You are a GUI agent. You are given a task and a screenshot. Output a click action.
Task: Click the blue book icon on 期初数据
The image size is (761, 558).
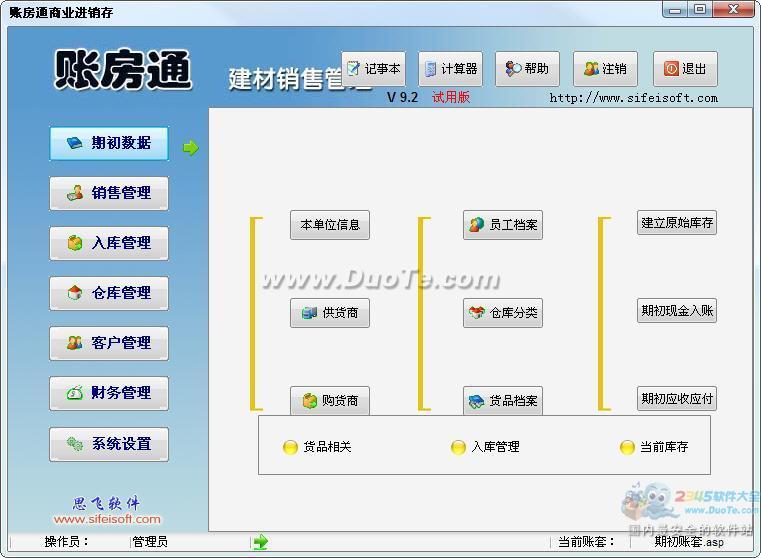tap(74, 143)
